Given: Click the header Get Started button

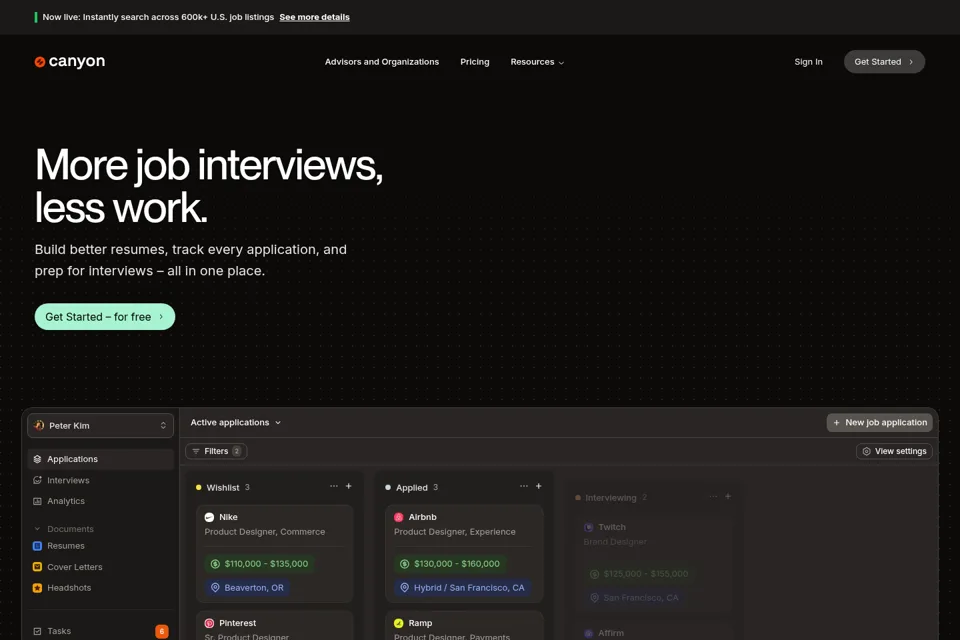Looking at the screenshot, I should pos(884,62).
